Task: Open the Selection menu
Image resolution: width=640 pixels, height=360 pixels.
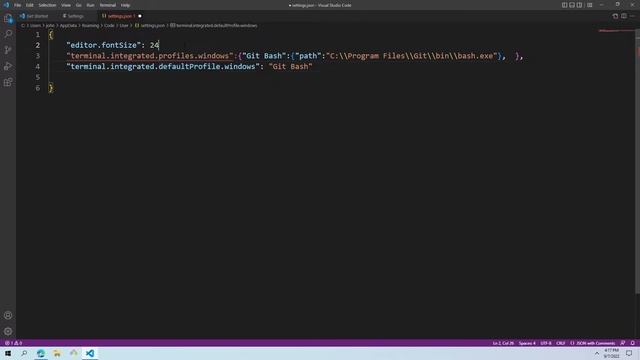Action: point(47,5)
